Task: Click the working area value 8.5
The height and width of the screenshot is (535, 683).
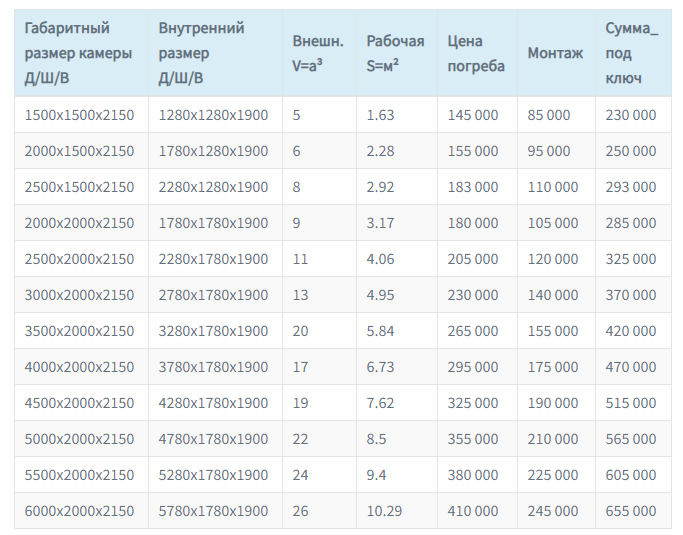Action: tap(376, 439)
